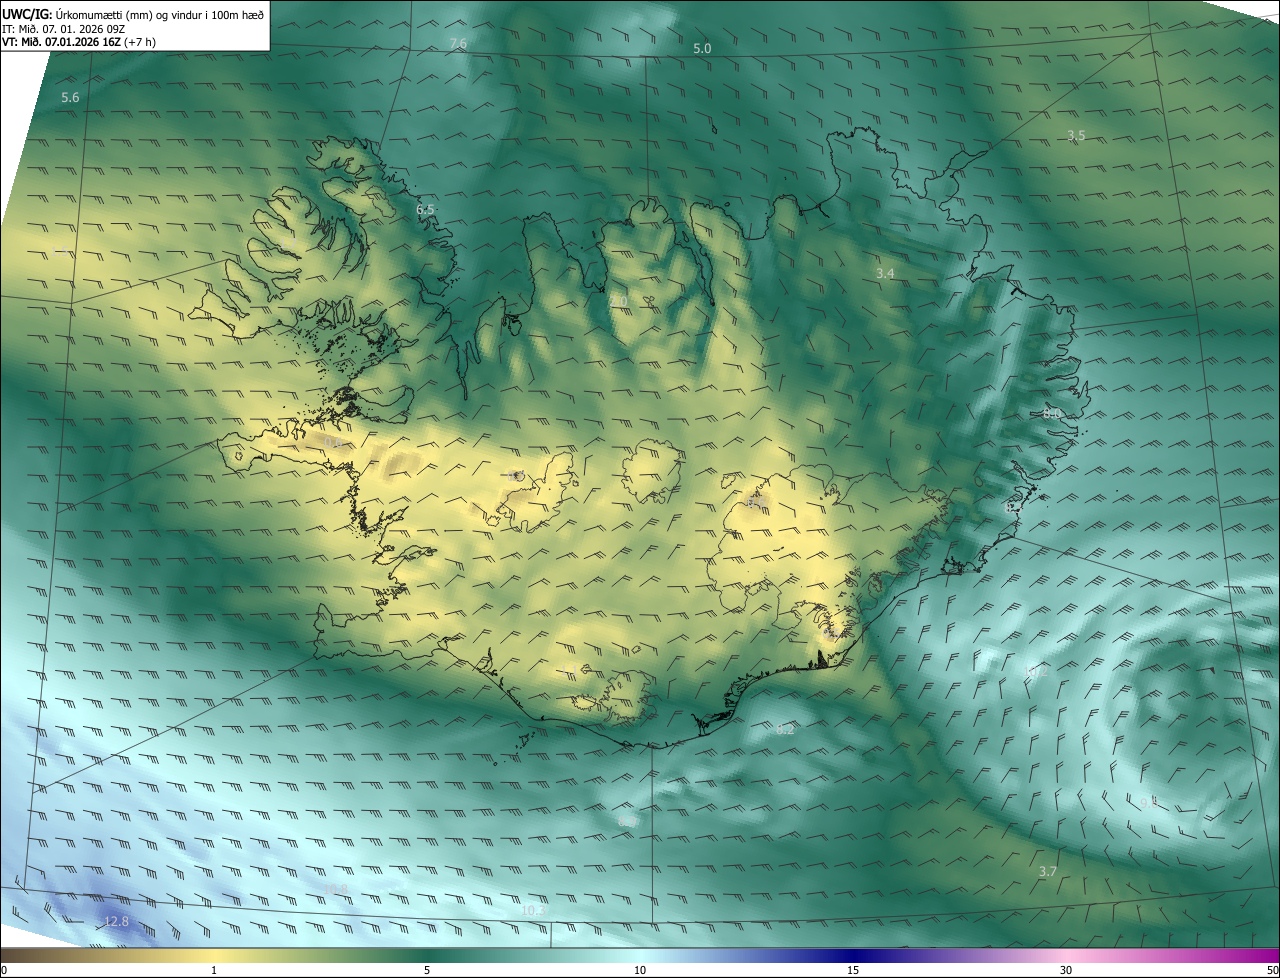Click the colorbar tick label '0'
Image resolution: width=1280 pixels, height=978 pixels.
coord(4,971)
